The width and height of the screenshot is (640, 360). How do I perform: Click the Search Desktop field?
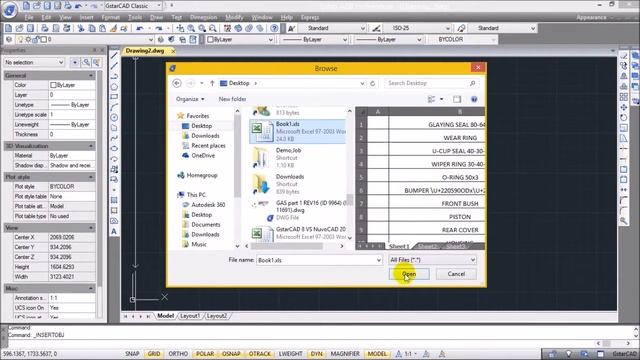pyautogui.click(x=431, y=83)
